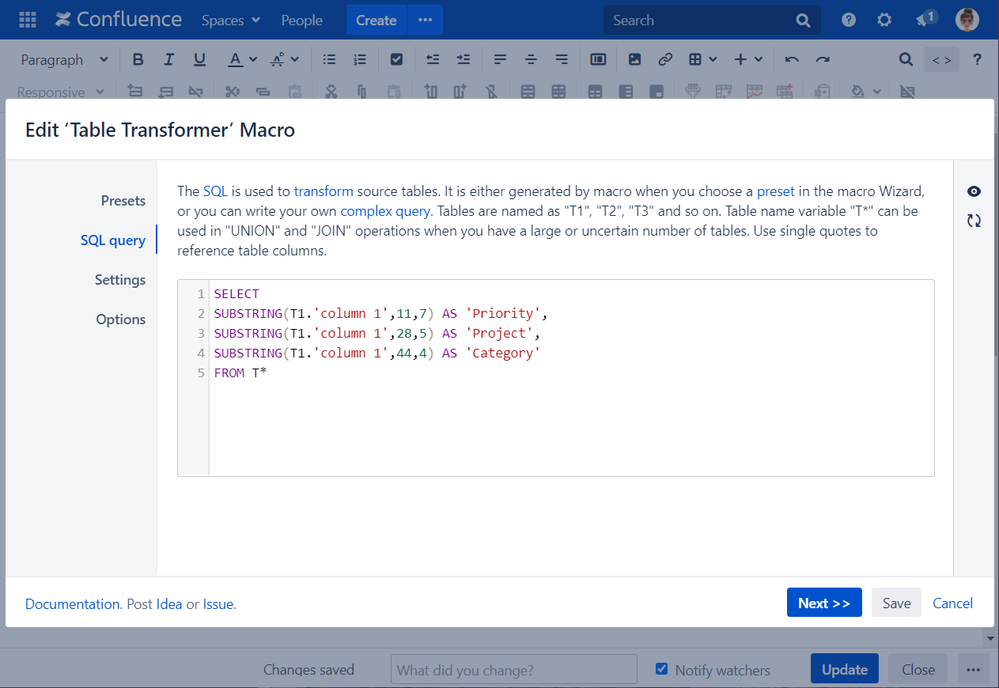Image resolution: width=999 pixels, height=688 pixels.
Task: Open the notifications megaphone icon
Action: click(924, 20)
